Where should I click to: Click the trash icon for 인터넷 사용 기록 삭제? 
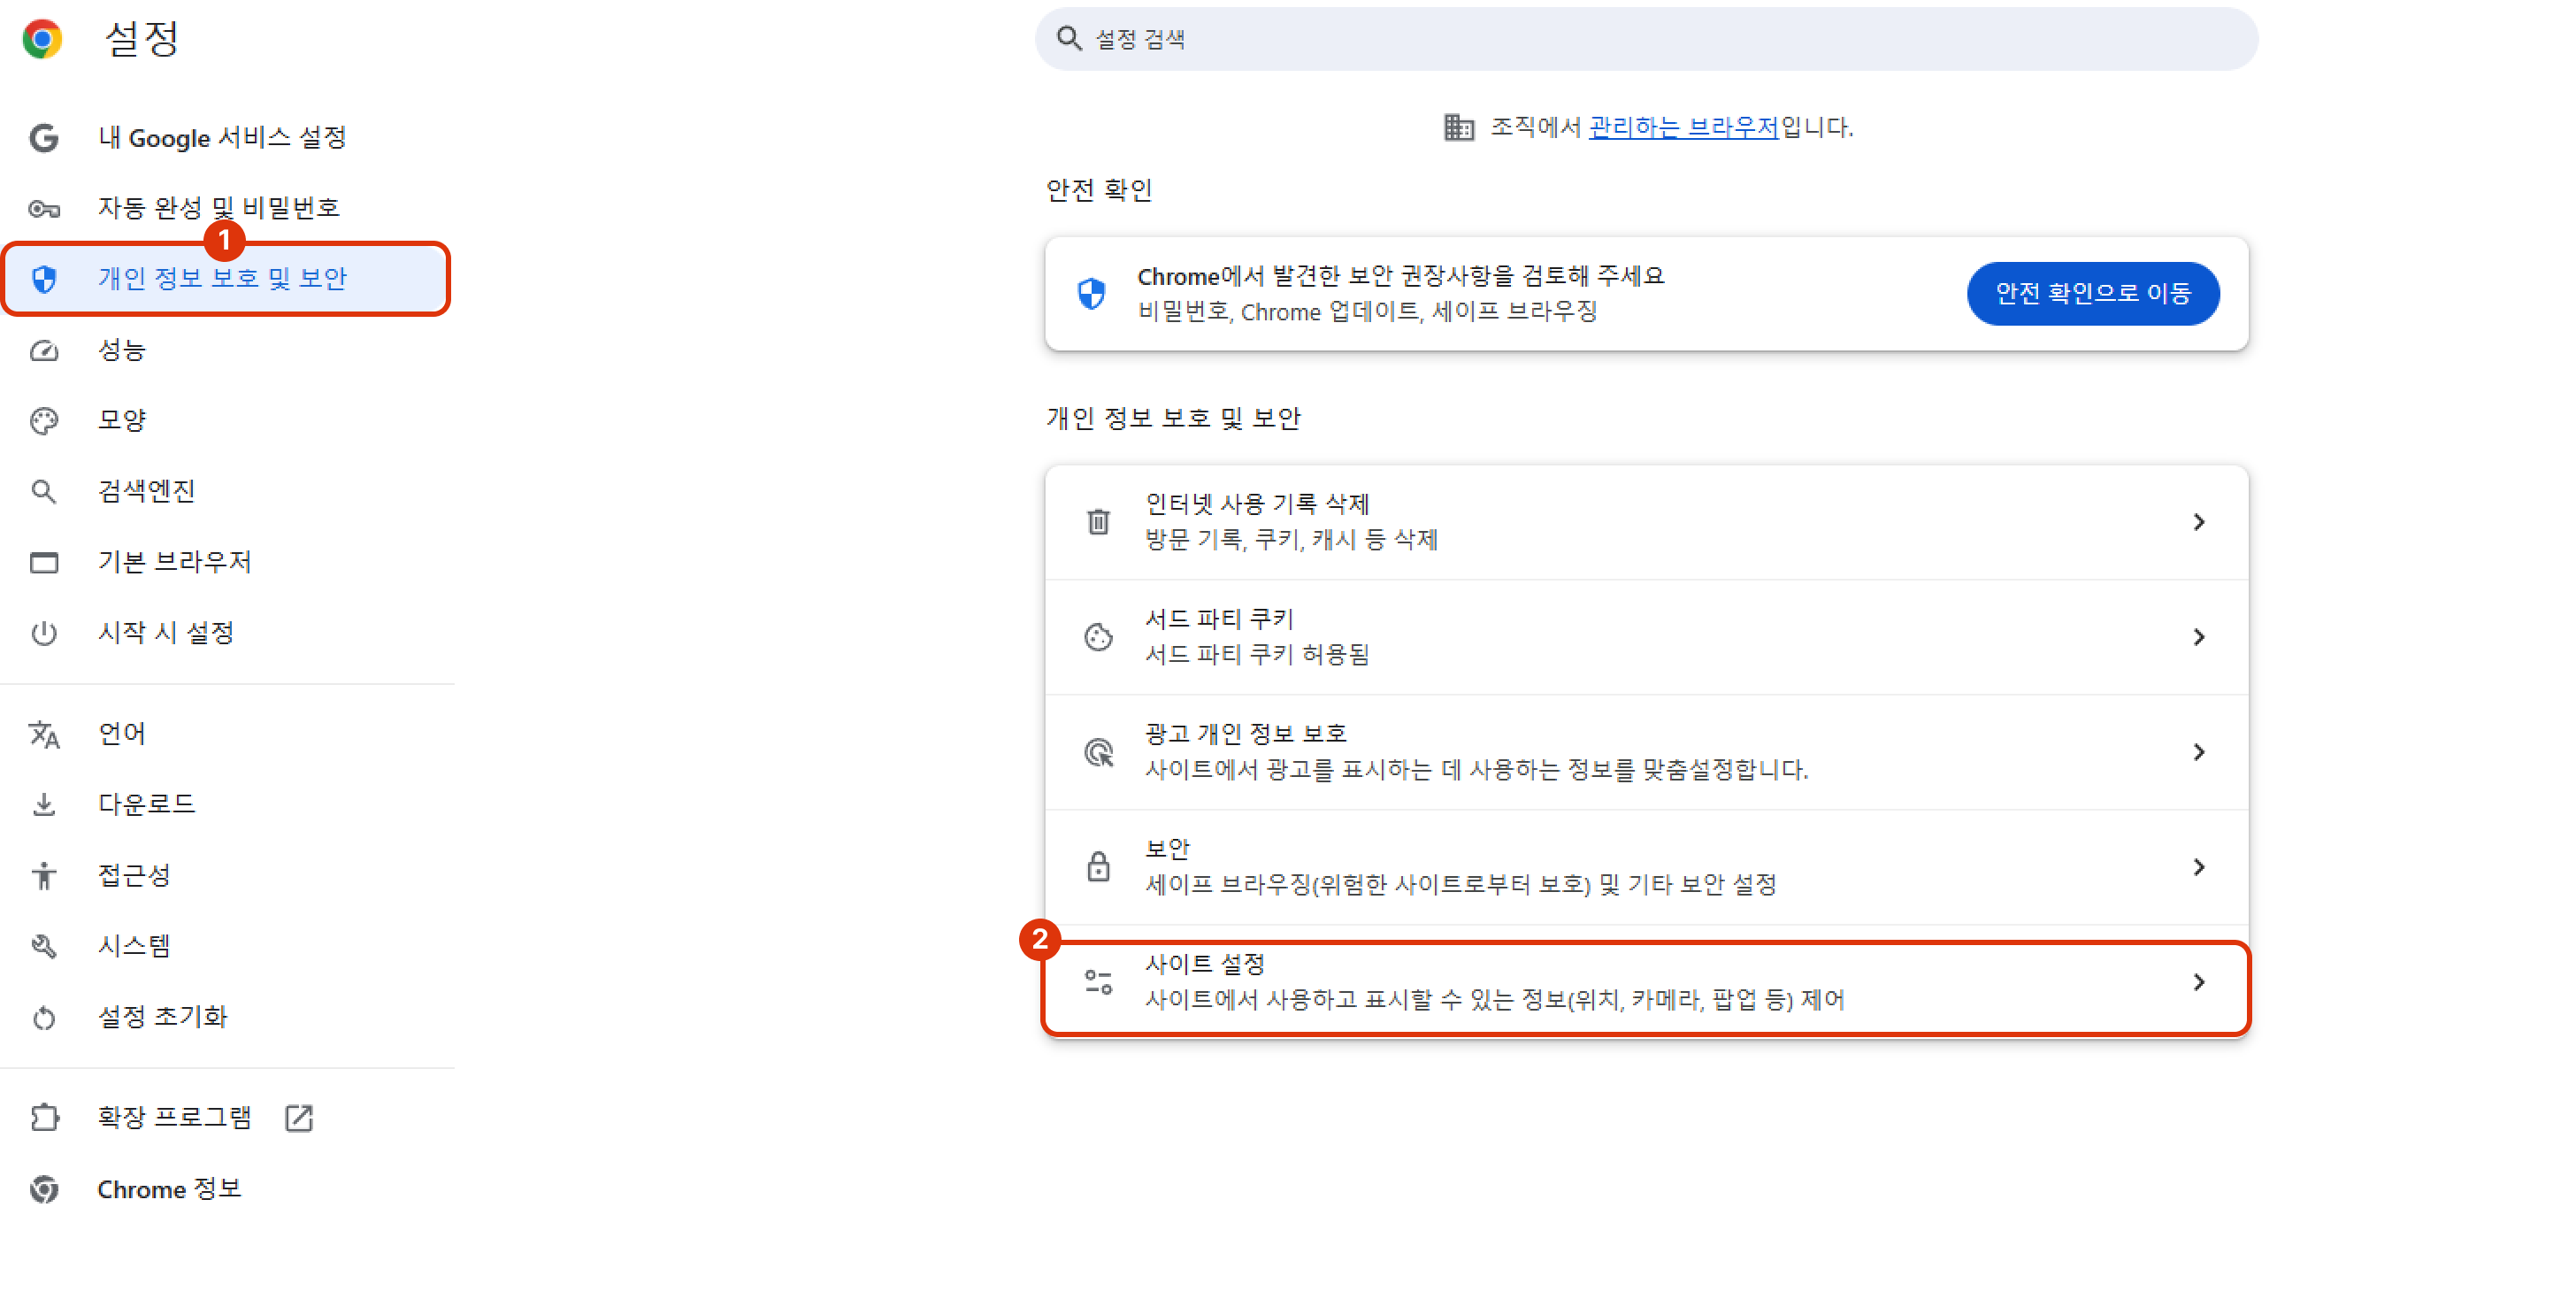click(1098, 522)
